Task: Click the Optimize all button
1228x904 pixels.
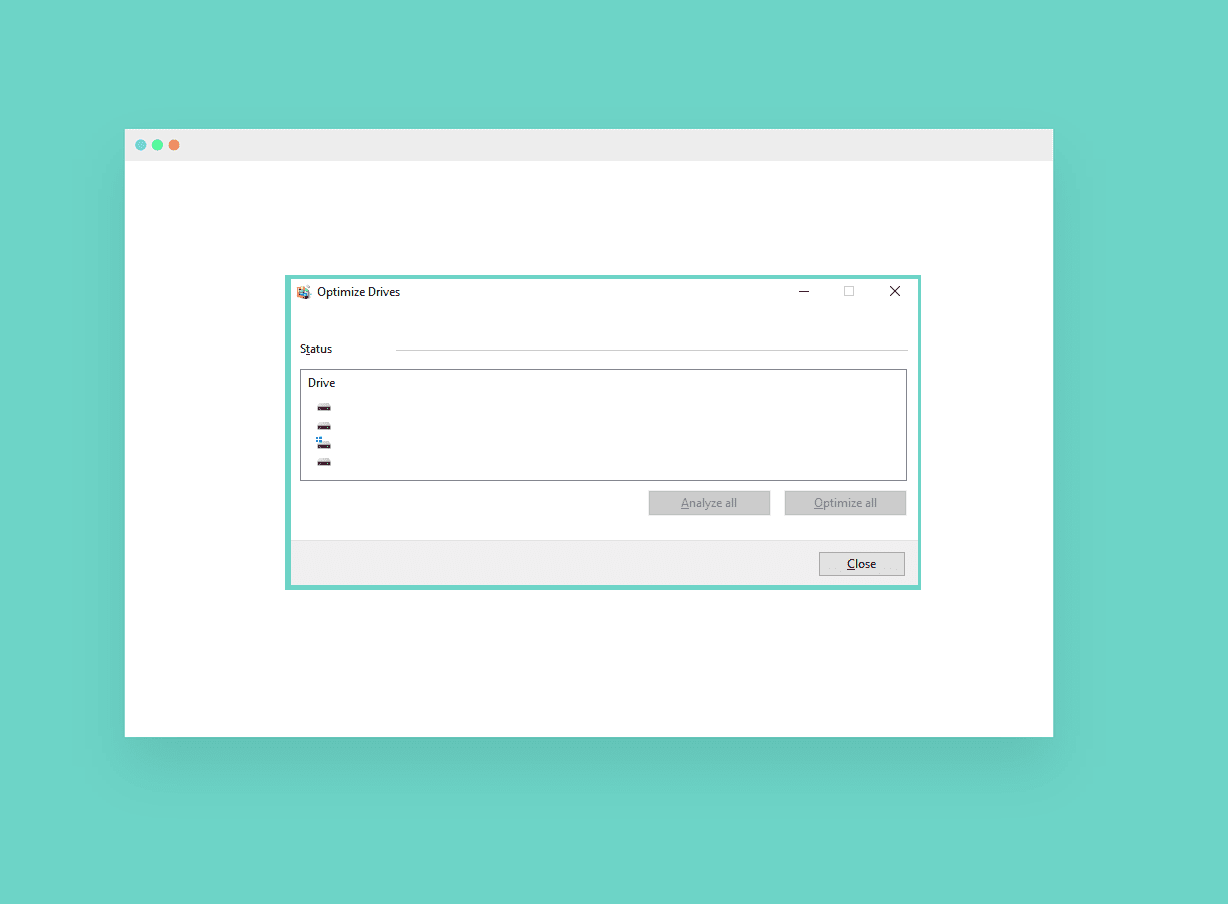Action: click(845, 503)
